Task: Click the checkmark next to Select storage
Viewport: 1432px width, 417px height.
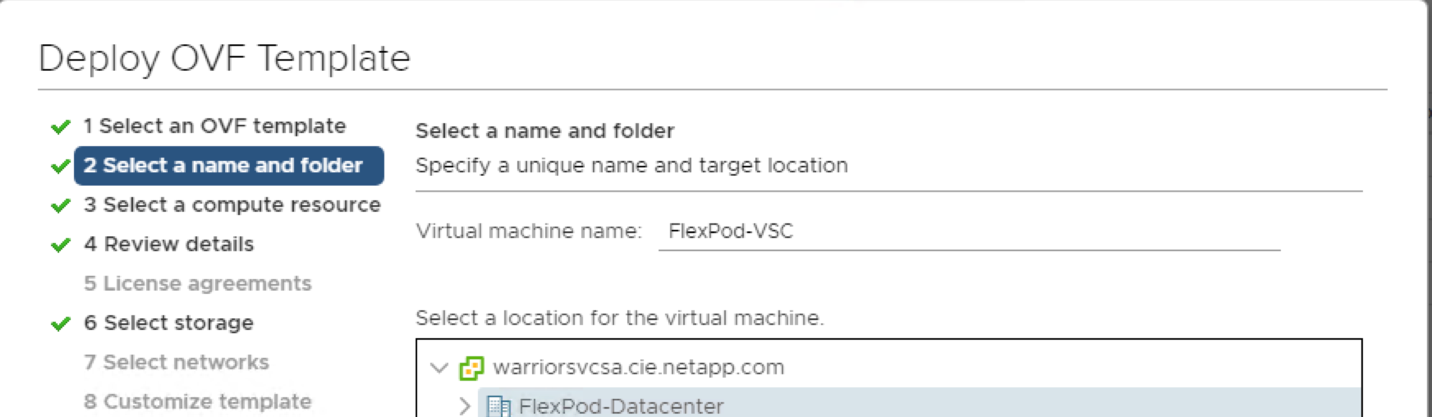Action: point(61,324)
